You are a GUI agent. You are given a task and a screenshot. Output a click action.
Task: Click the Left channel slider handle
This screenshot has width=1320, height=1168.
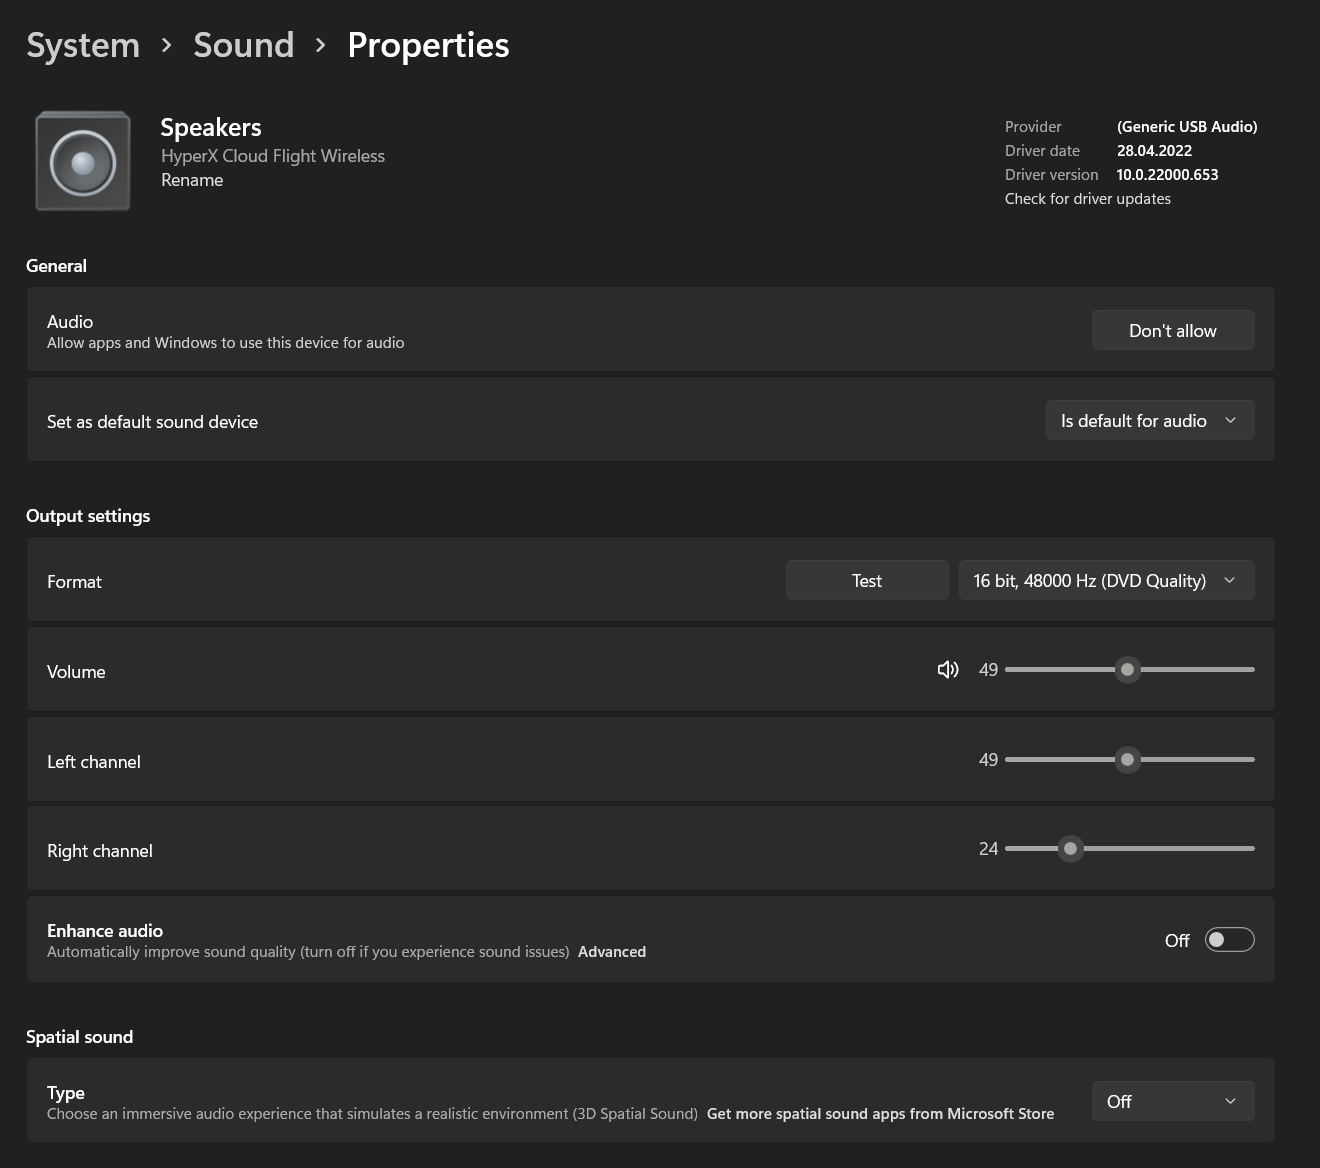coord(1127,760)
